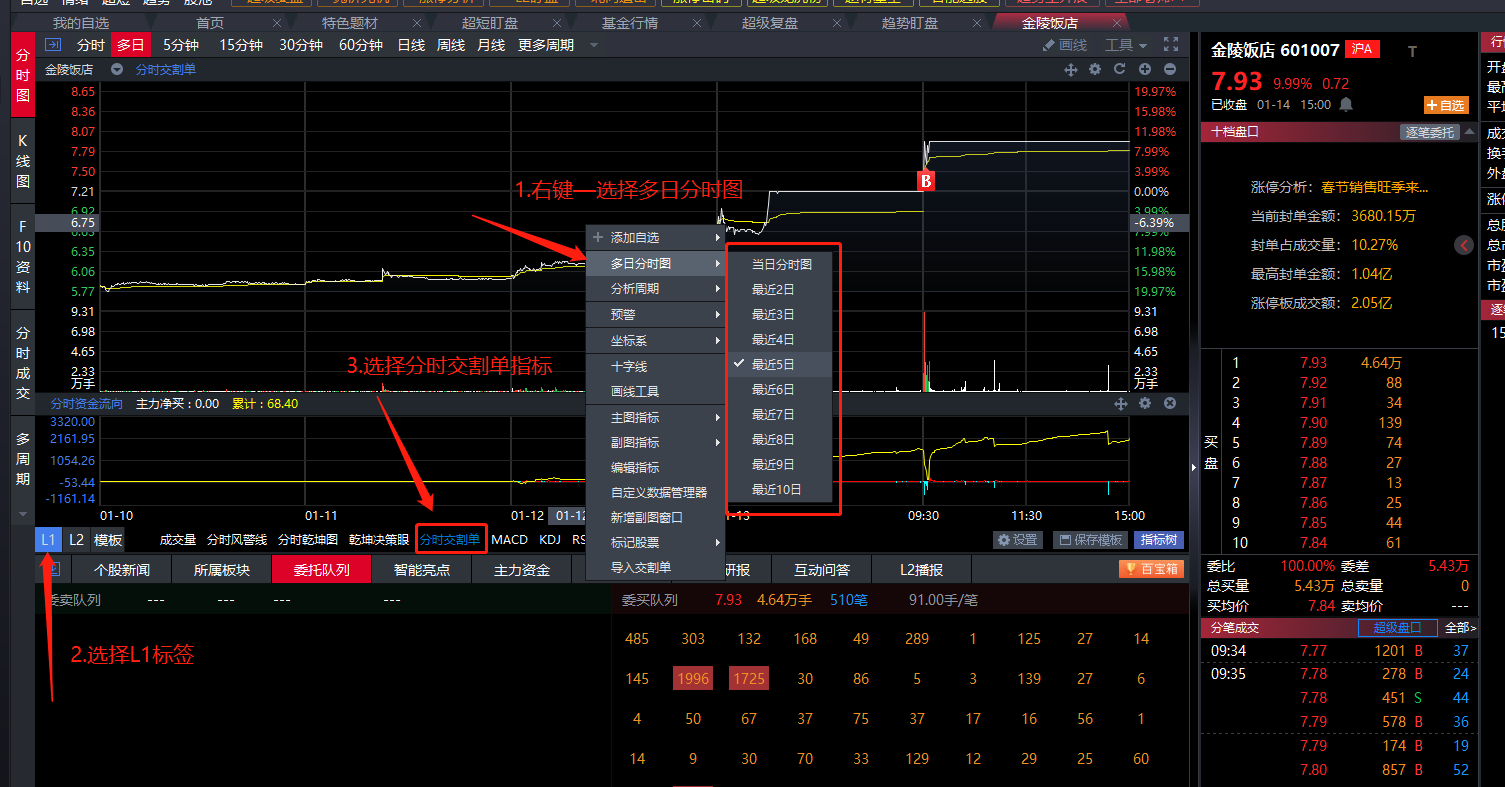1505x787 pixels.
Task: Open the 指标树 indicator tree button
Action: coord(1158,539)
